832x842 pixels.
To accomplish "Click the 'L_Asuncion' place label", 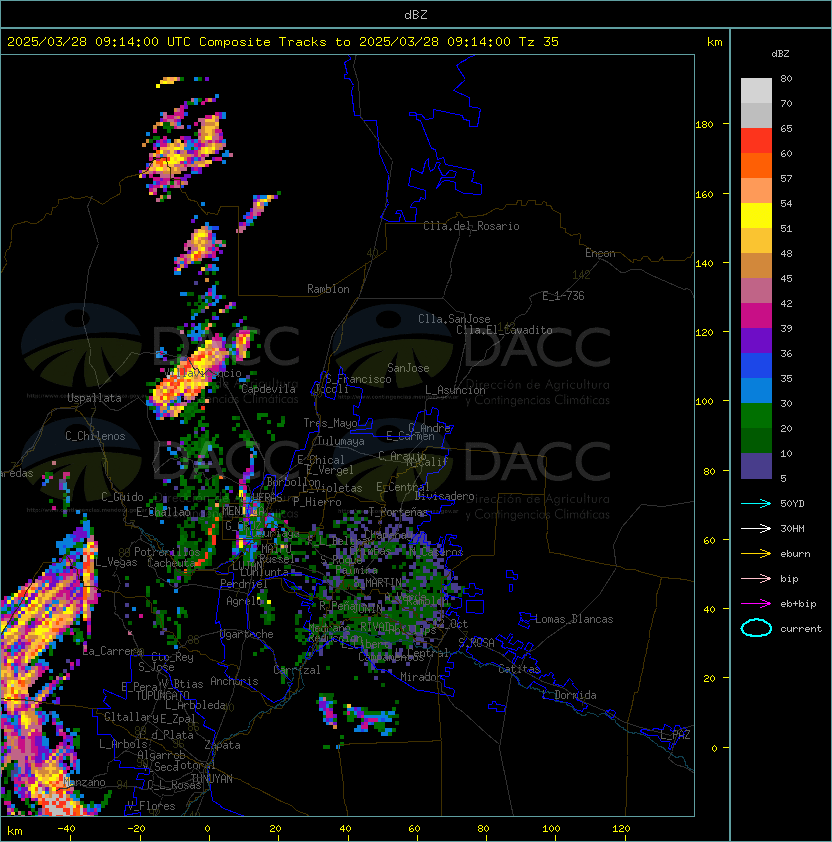I will click(455, 390).
